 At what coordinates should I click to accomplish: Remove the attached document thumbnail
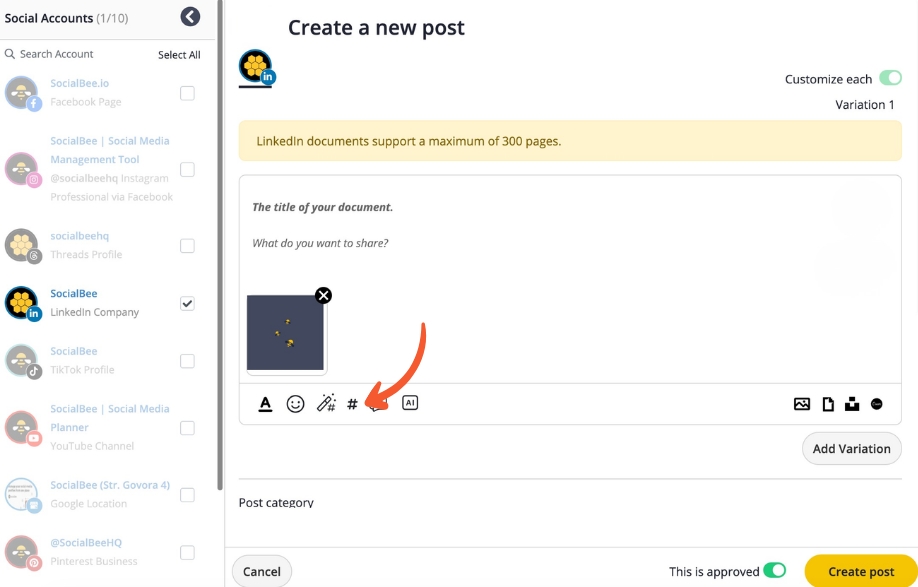(x=323, y=295)
